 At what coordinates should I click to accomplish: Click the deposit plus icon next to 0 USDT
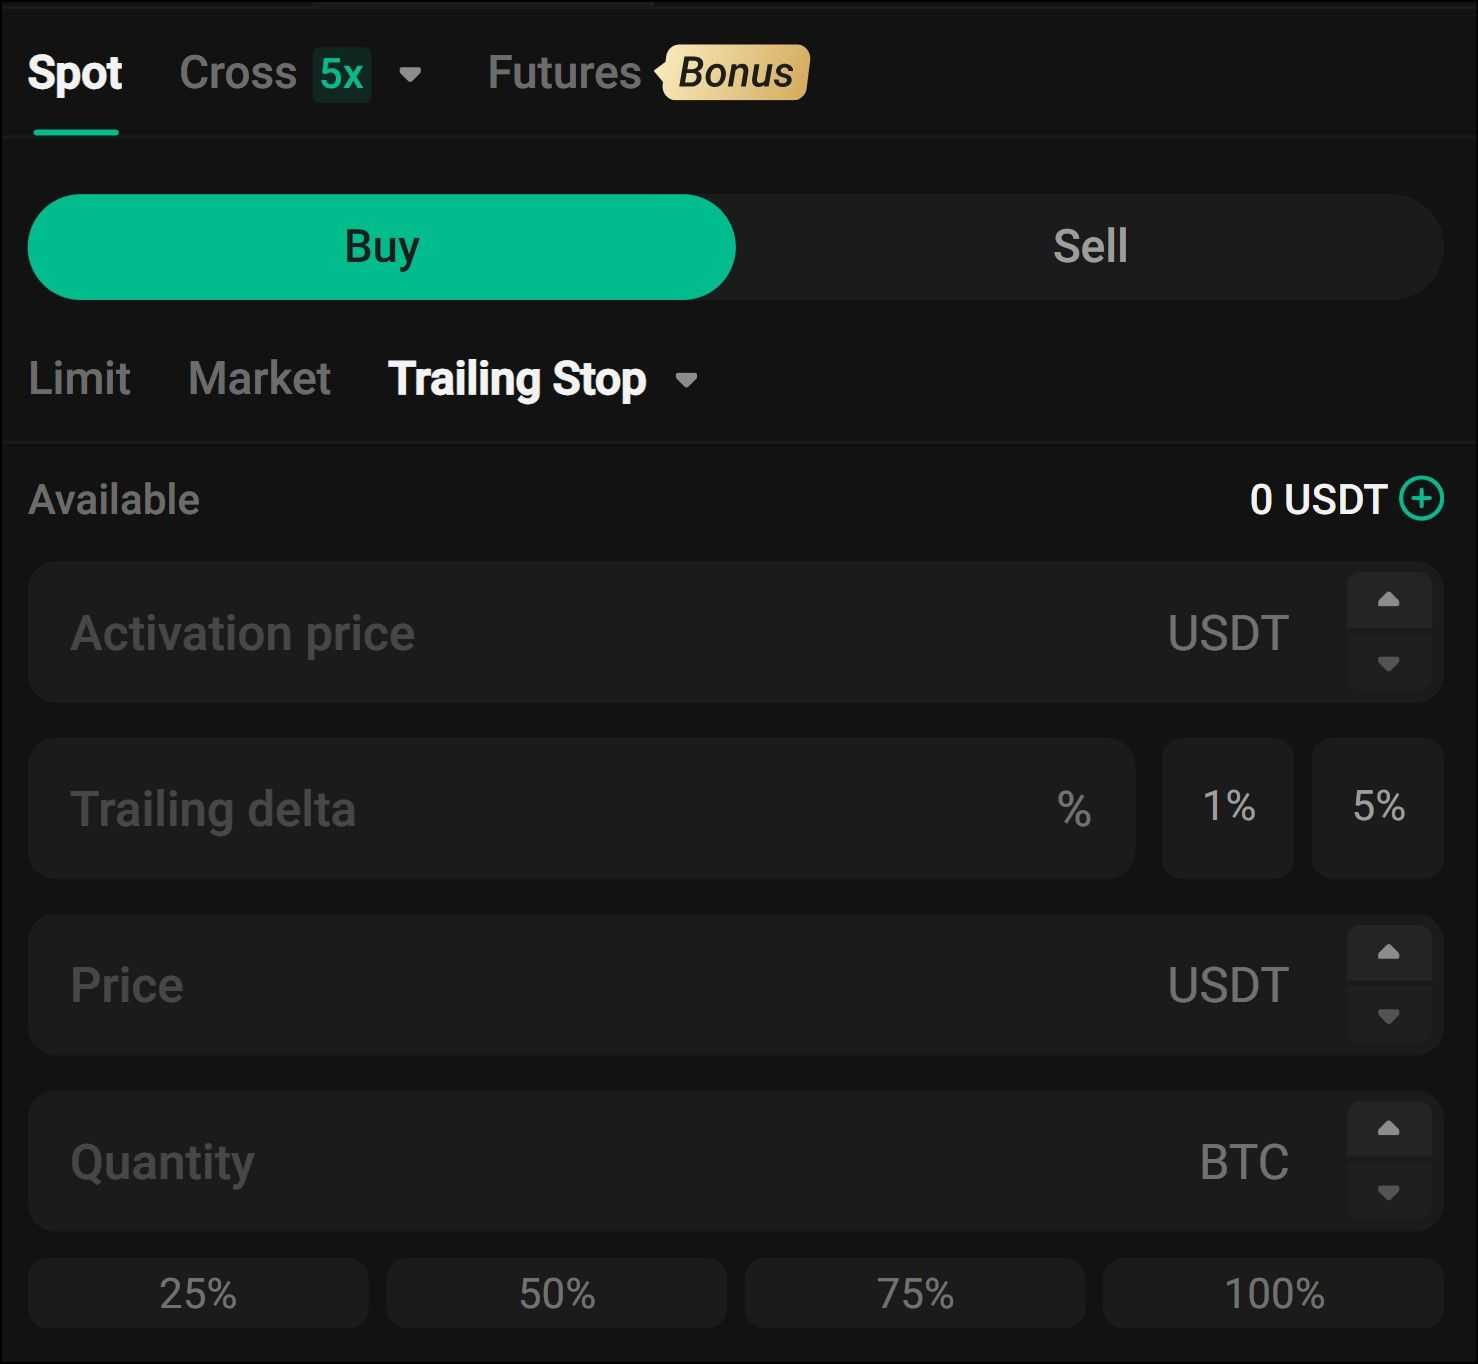click(x=1421, y=500)
